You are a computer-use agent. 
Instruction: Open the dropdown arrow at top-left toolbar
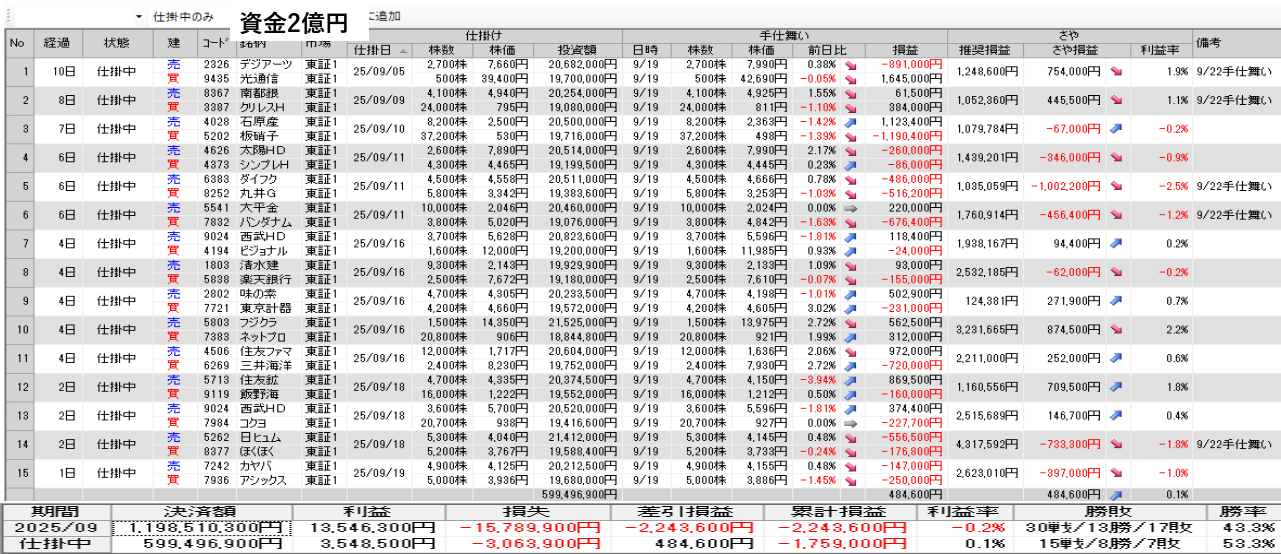tap(138, 17)
